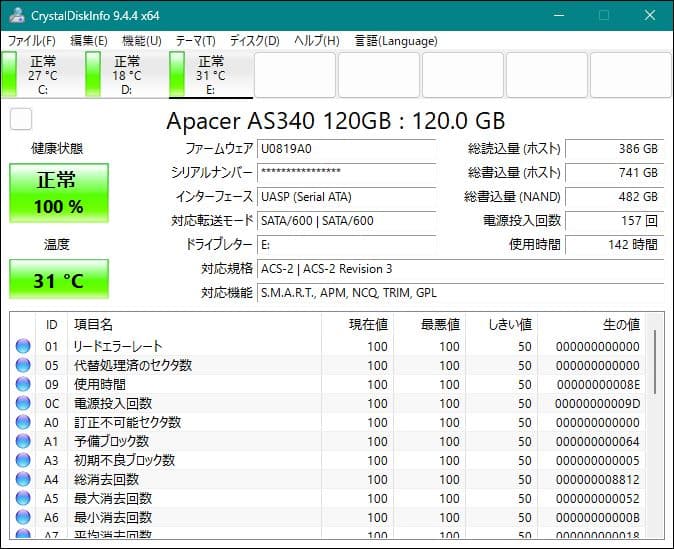The height and width of the screenshot is (549, 674).
Task: Click the transfer mode field SATA/600 | SATA/600
Action: point(346,221)
